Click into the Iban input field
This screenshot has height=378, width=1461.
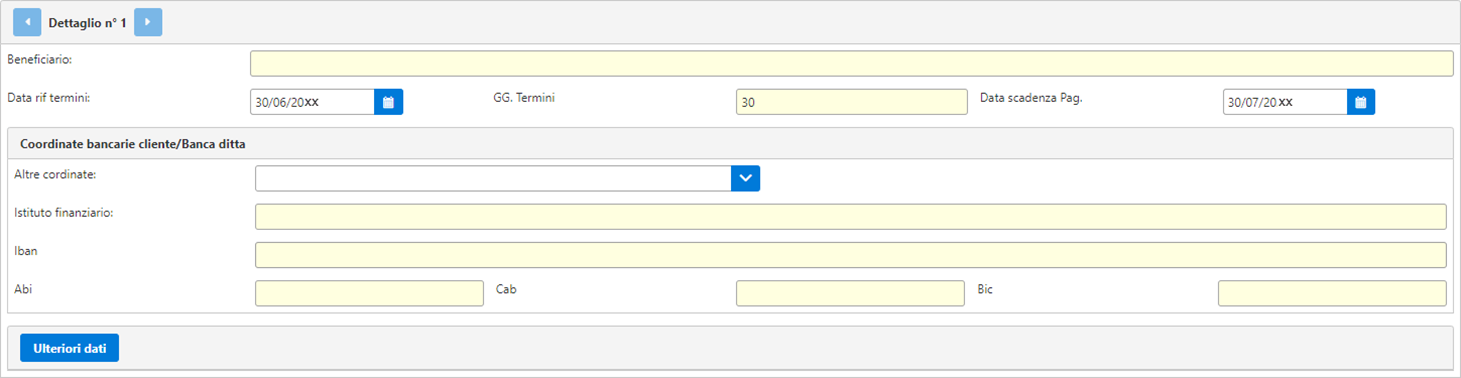[851, 255]
